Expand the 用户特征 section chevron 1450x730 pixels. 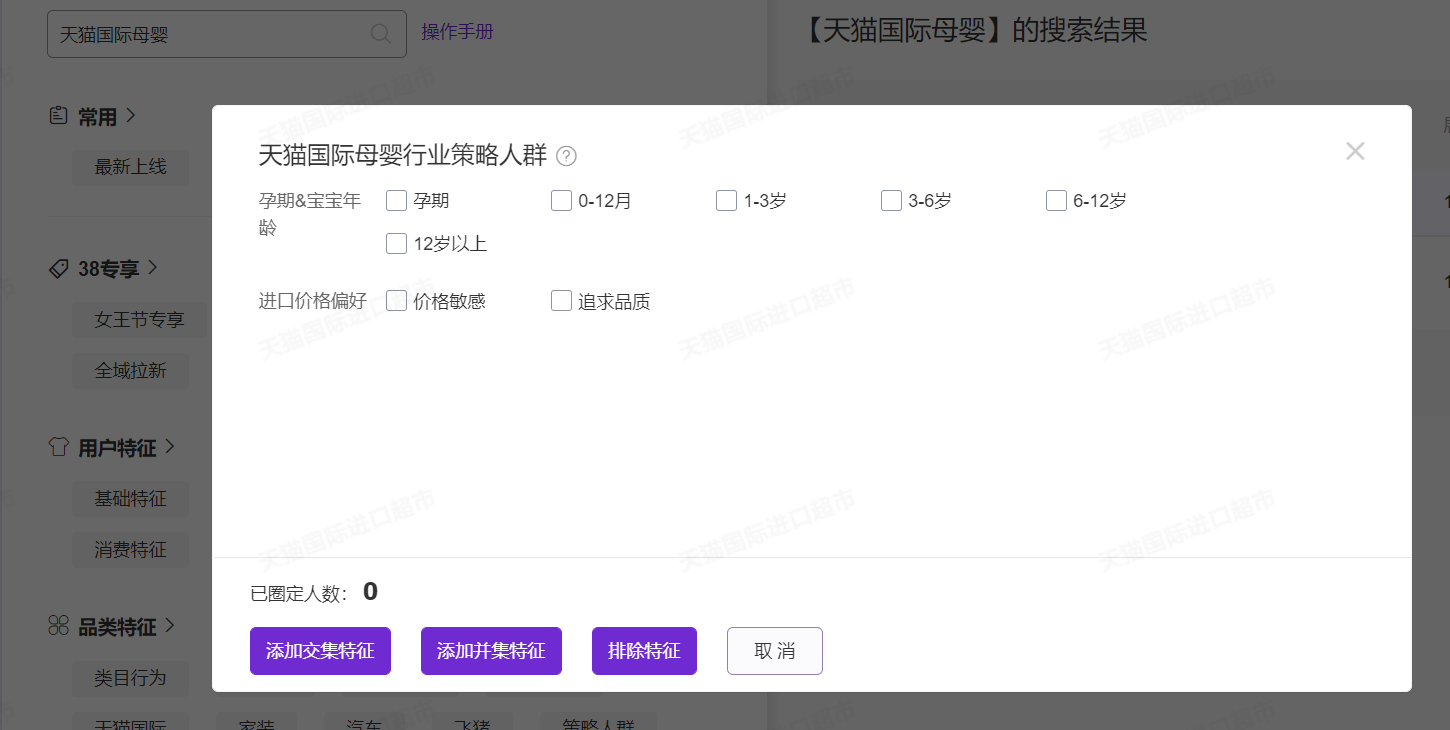pos(169,447)
